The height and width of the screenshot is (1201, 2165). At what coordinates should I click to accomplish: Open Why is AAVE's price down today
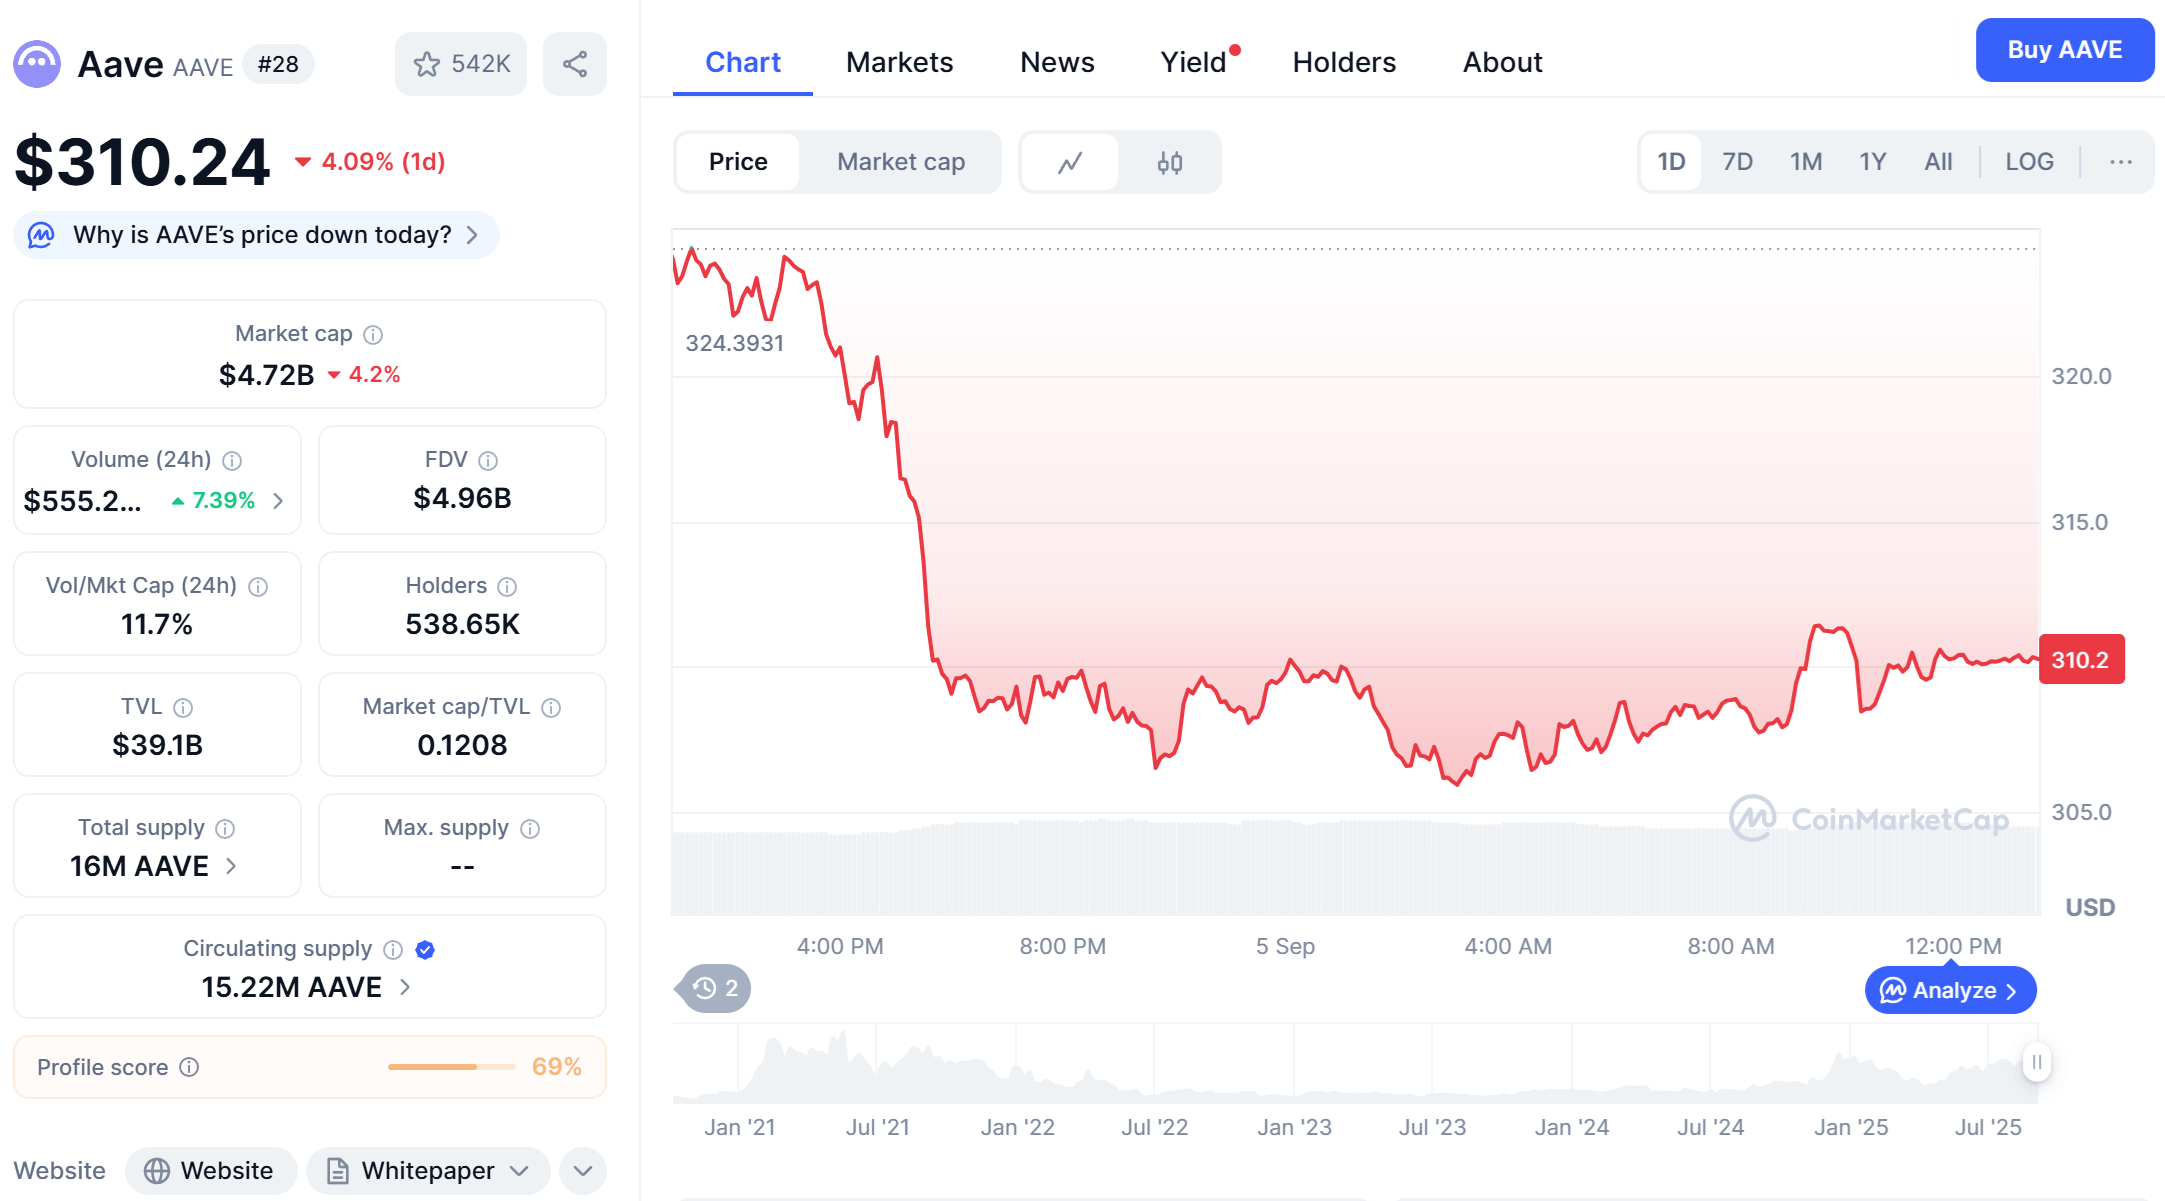click(257, 235)
